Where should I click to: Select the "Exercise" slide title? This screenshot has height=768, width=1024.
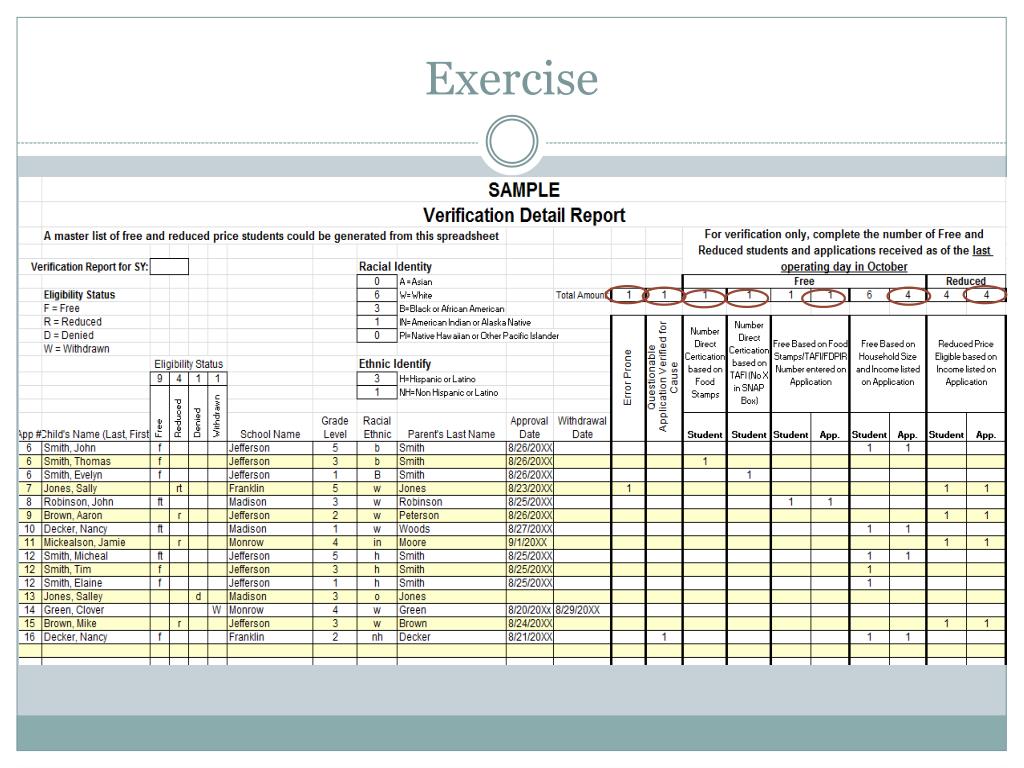pyautogui.click(x=512, y=79)
